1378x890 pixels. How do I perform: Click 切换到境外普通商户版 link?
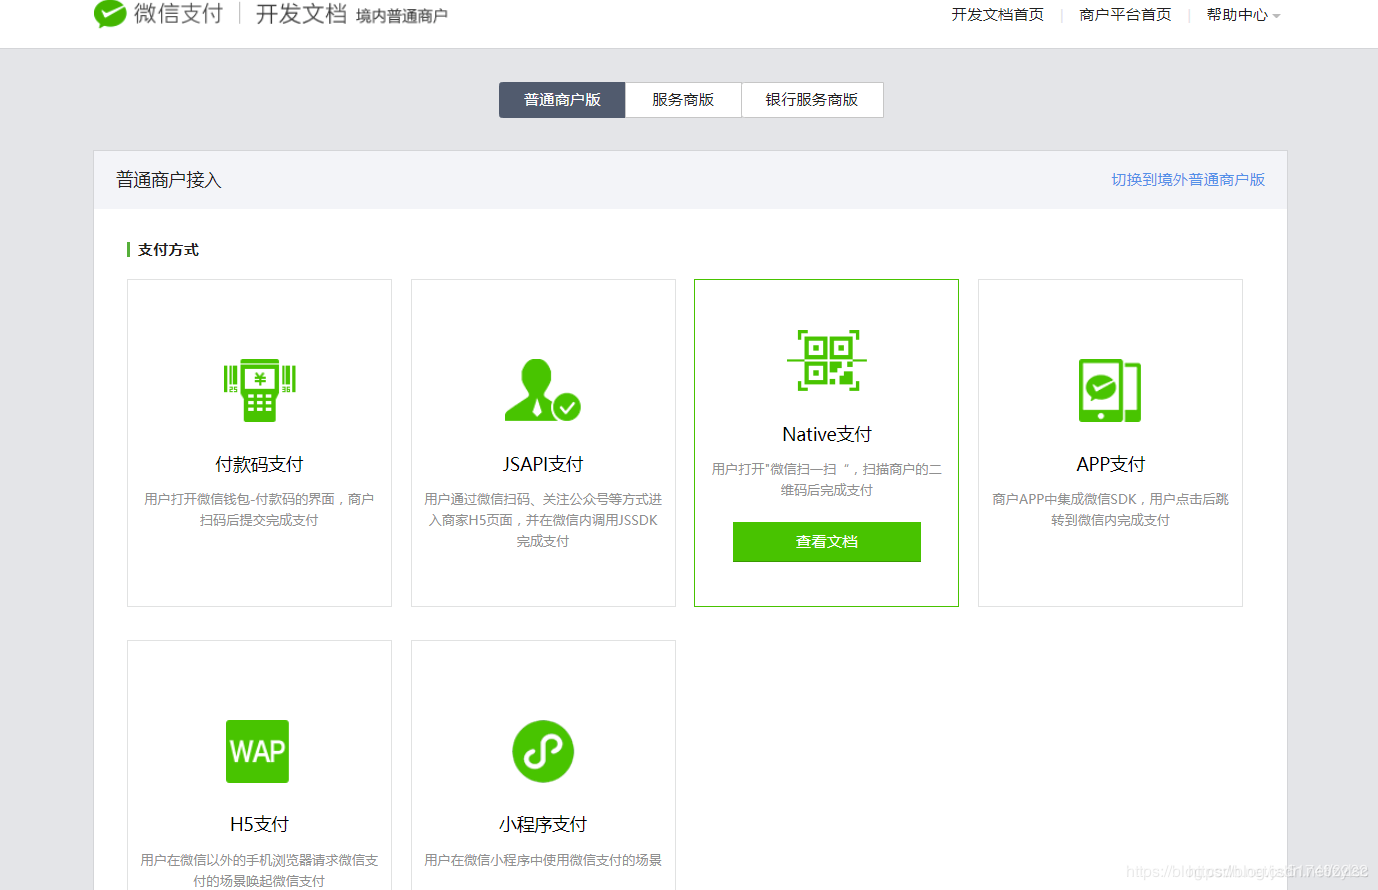pos(1188,180)
